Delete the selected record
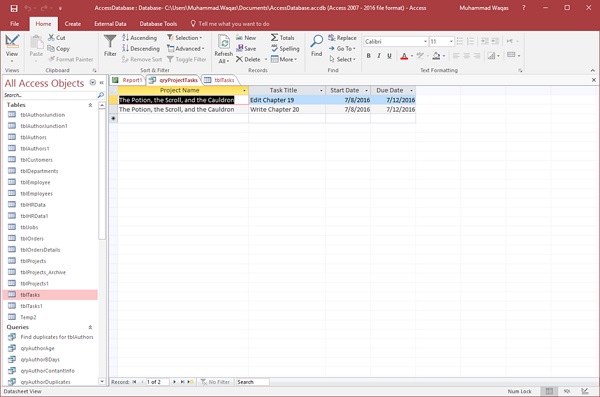 (x=248, y=59)
